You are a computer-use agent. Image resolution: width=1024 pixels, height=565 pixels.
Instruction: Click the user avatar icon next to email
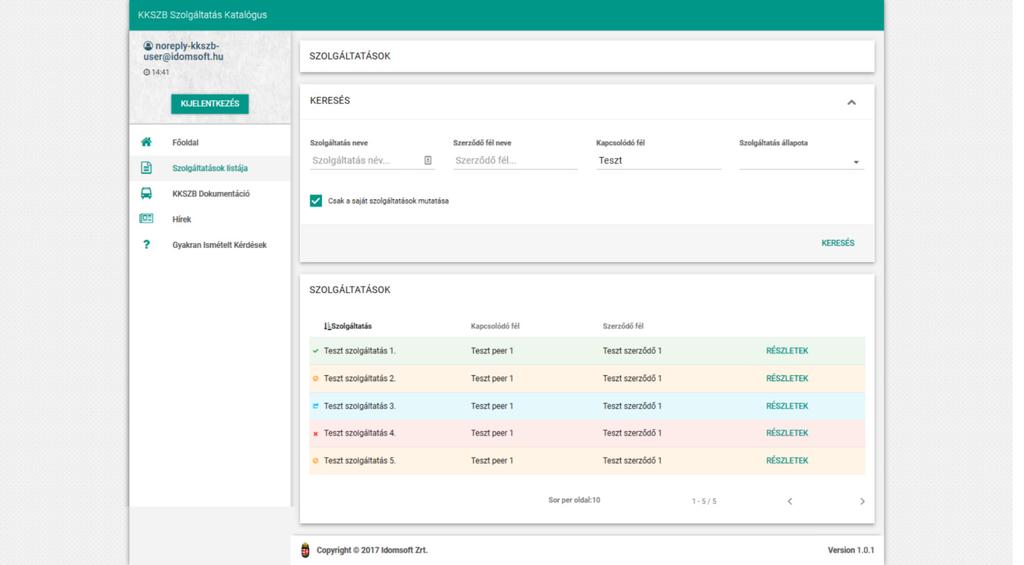click(x=148, y=46)
